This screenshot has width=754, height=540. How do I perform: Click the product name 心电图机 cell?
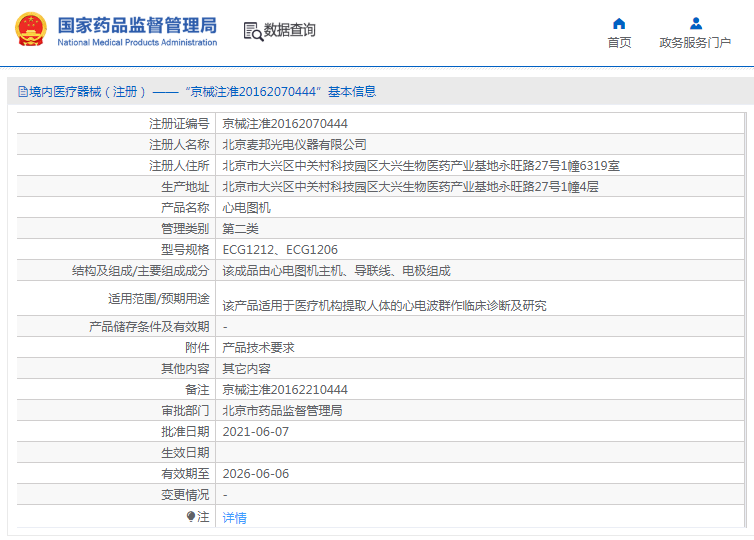pos(246,208)
